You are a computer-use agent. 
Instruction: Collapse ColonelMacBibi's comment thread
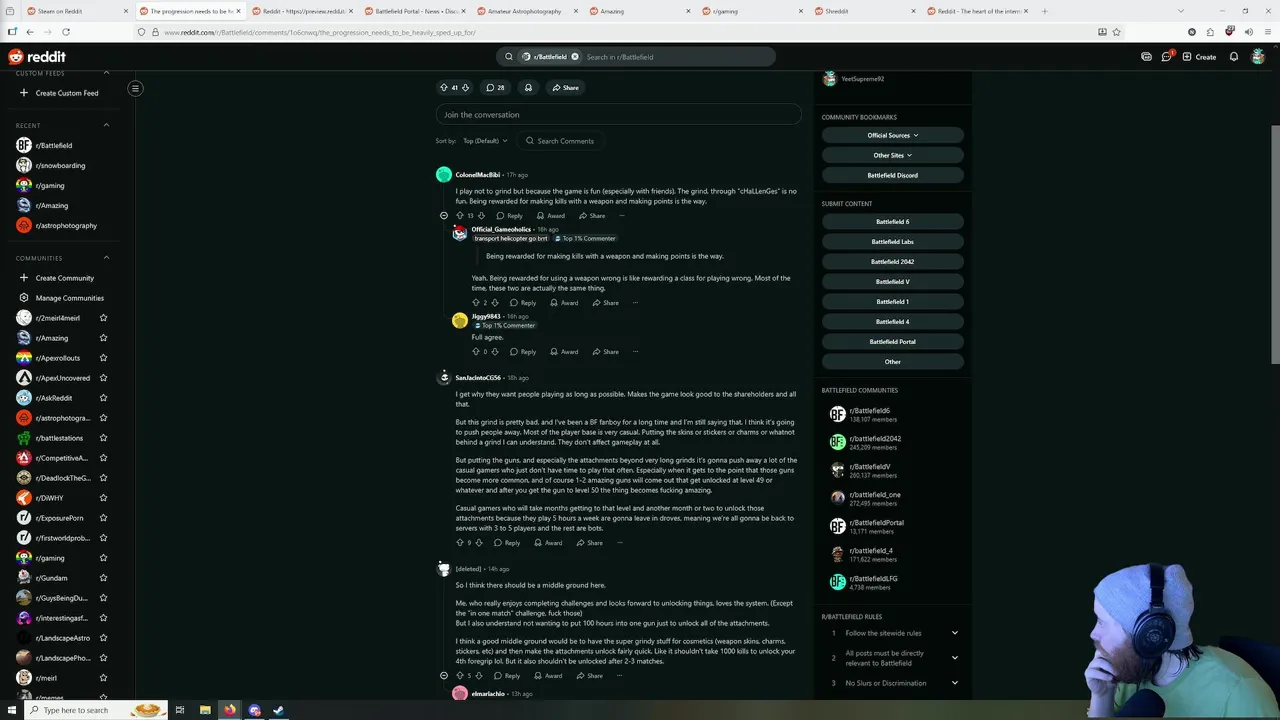(x=444, y=216)
